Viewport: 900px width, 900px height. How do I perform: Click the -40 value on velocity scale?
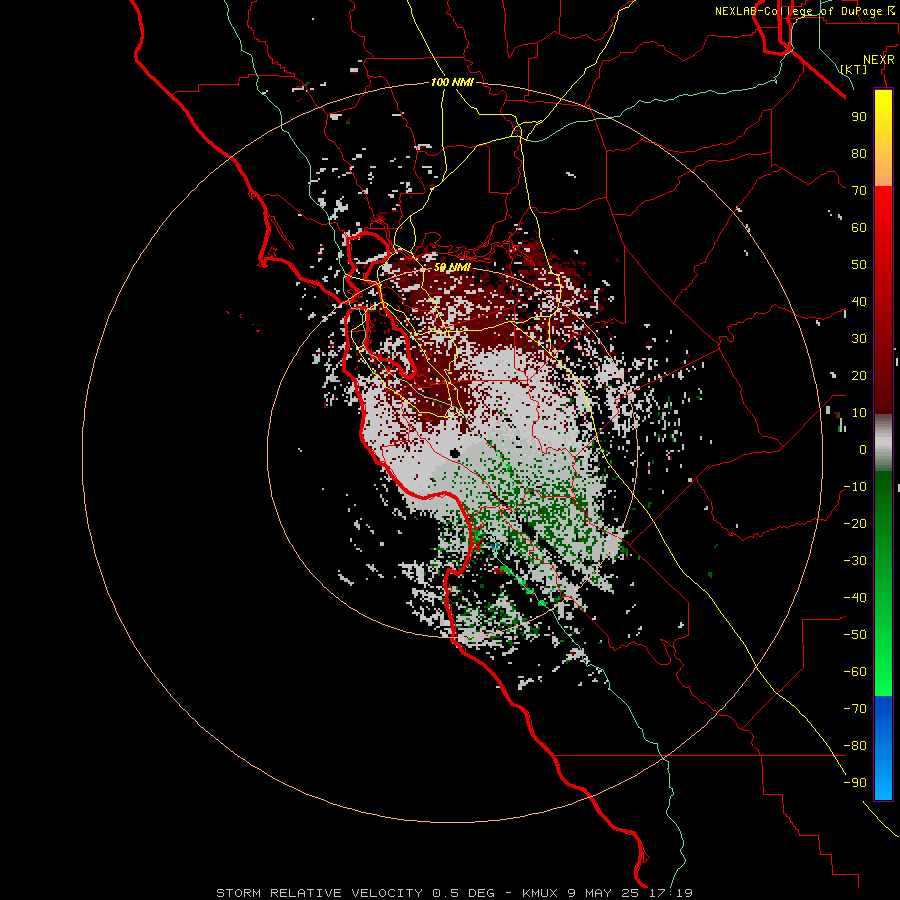click(x=855, y=598)
